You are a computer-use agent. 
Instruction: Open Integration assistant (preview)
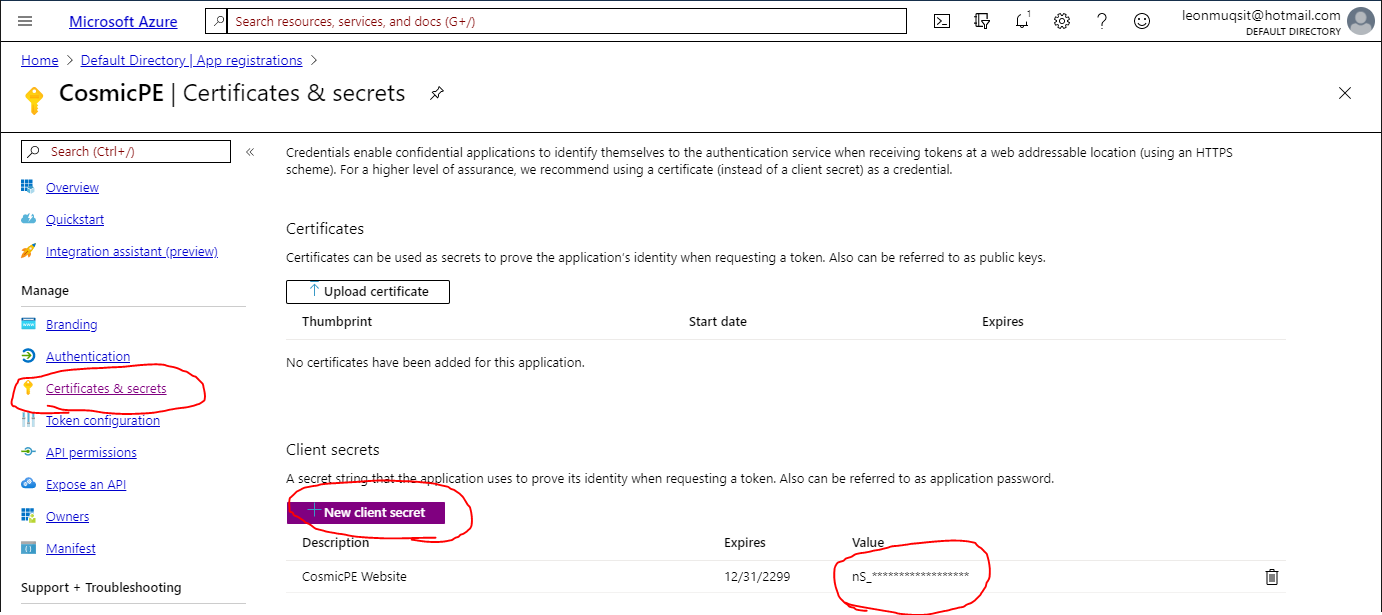[132, 251]
